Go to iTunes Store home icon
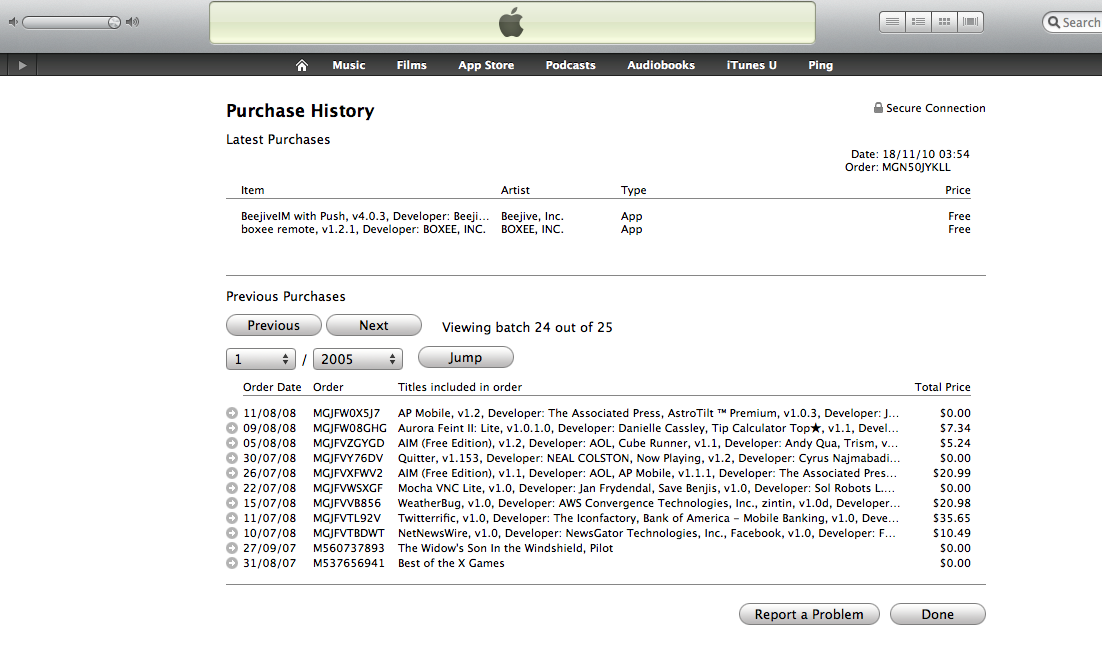Screen dimensions: 1102x648 [x=302, y=65]
